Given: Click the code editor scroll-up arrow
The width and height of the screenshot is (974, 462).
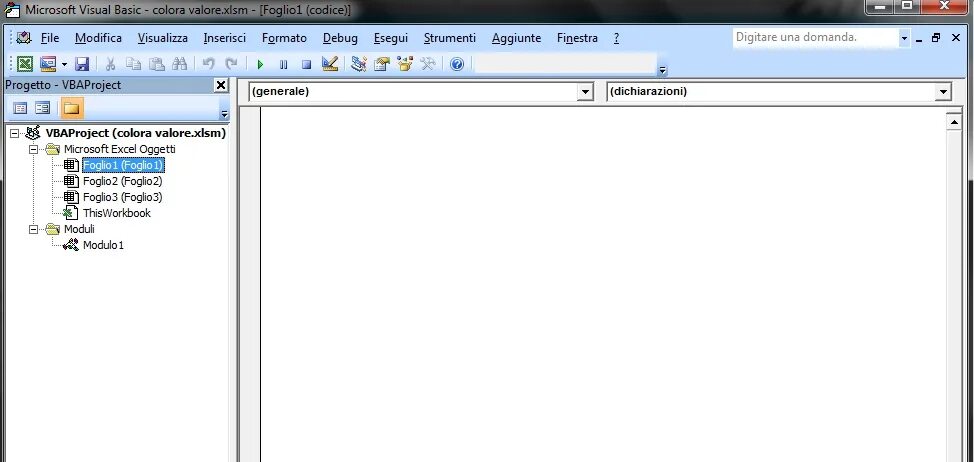Looking at the screenshot, I should 954,122.
